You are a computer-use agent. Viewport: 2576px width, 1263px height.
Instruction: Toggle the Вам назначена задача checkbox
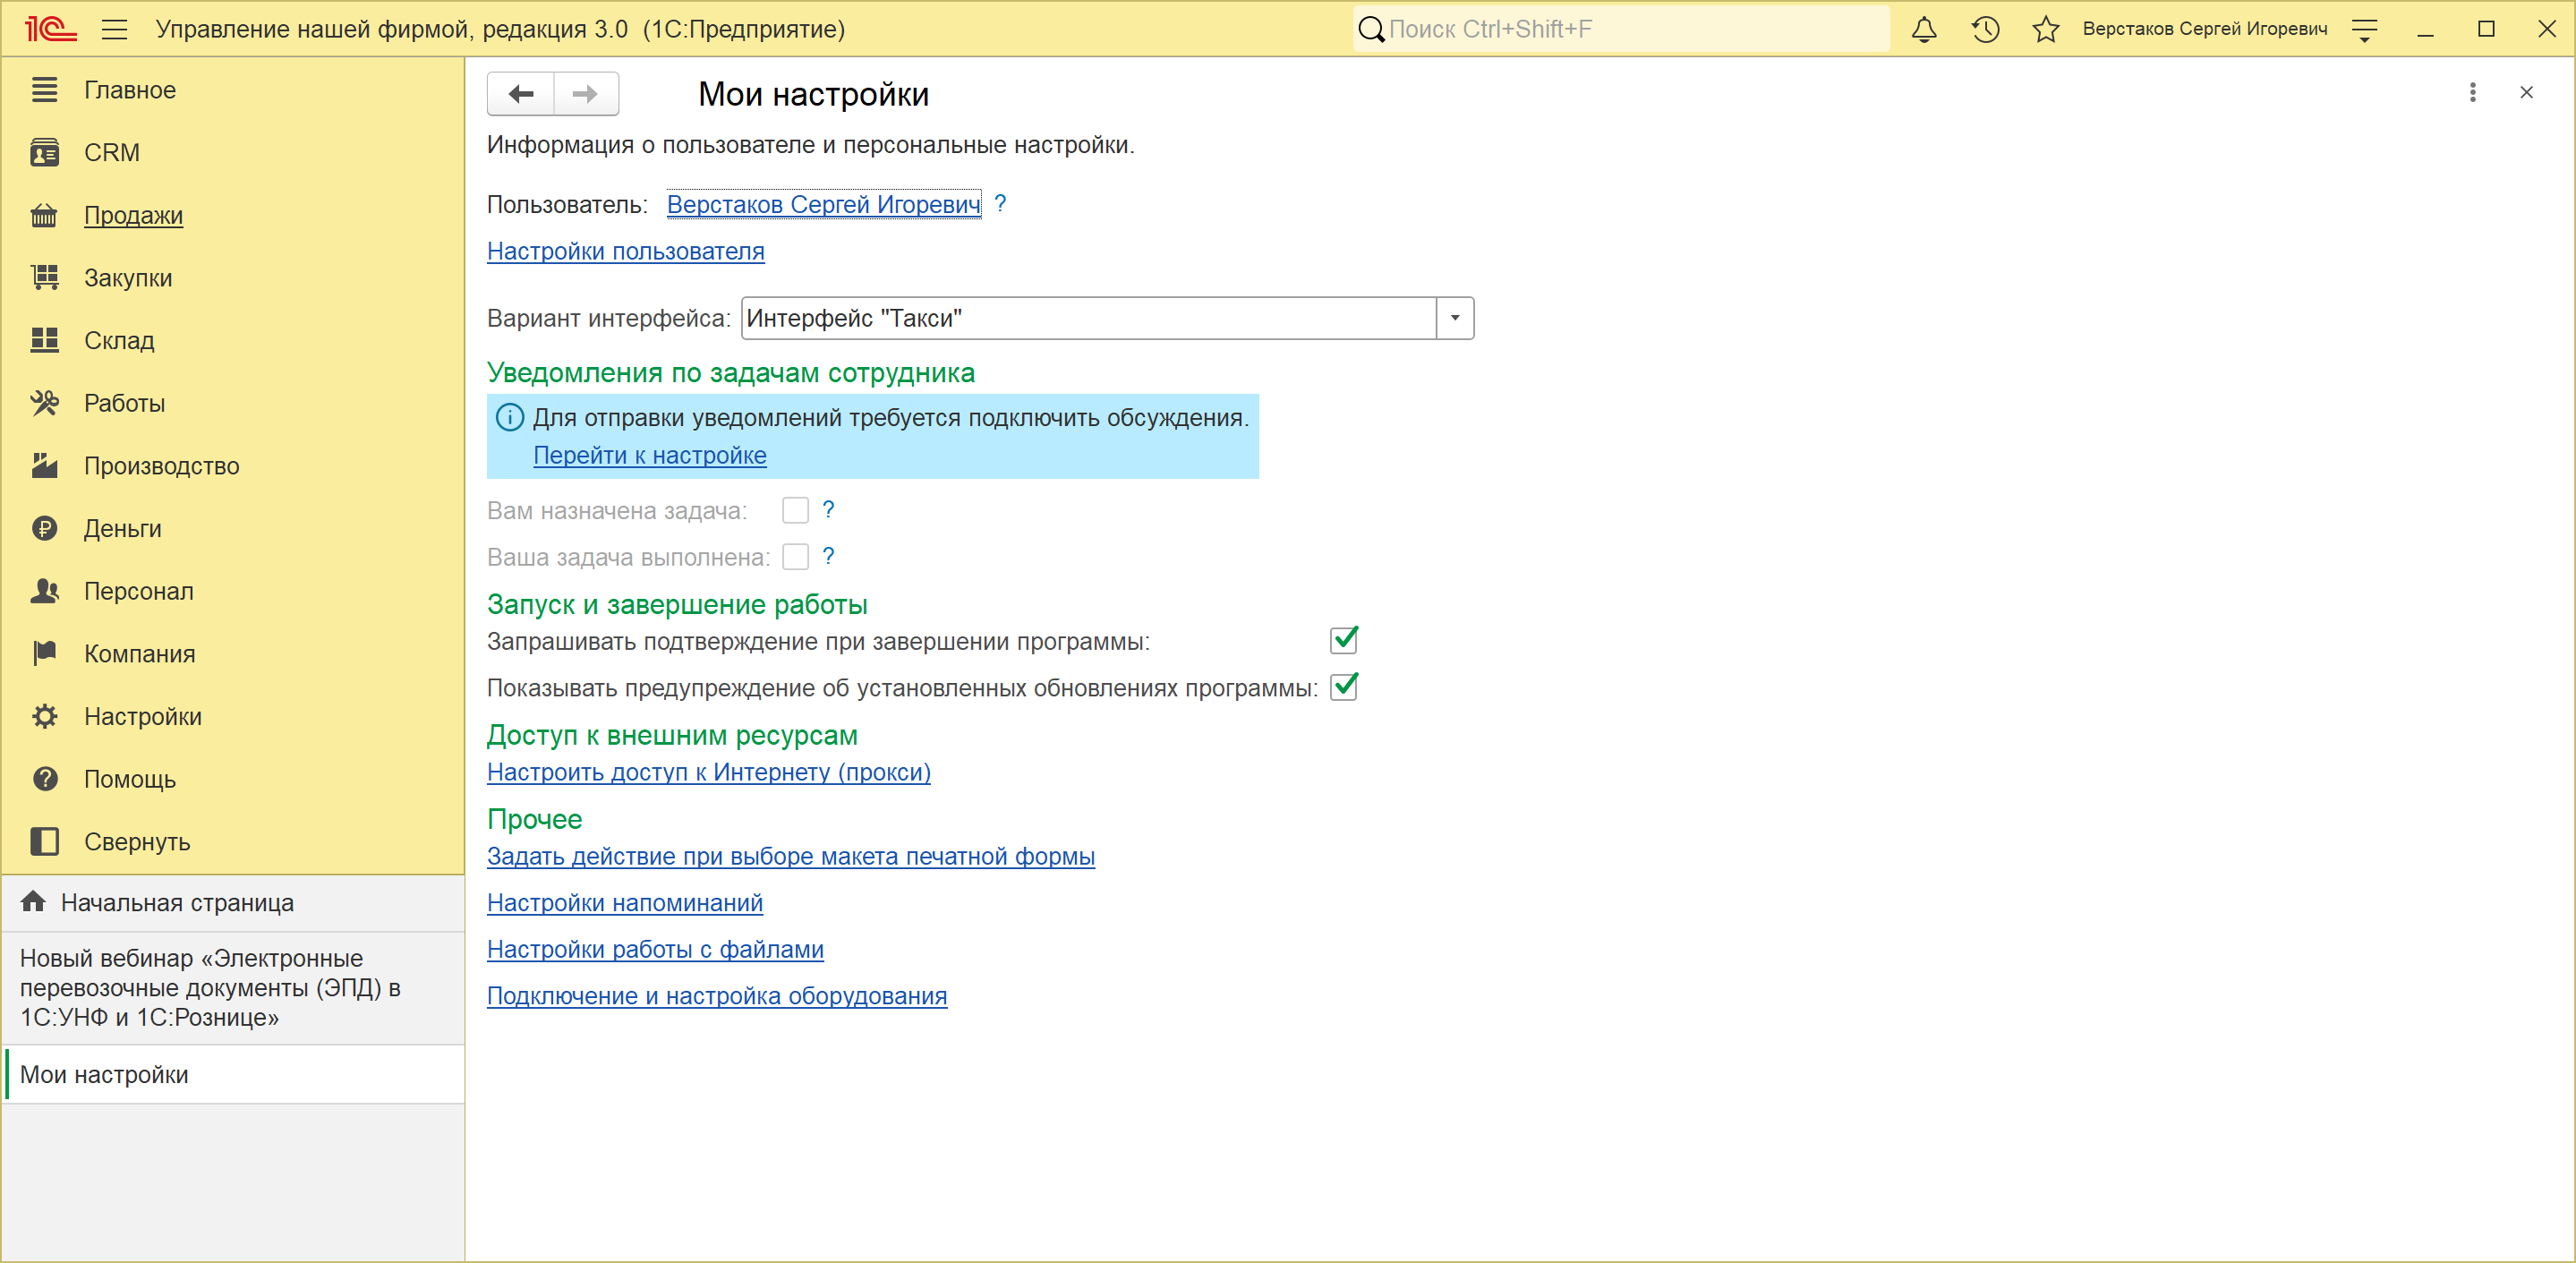pos(796,511)
